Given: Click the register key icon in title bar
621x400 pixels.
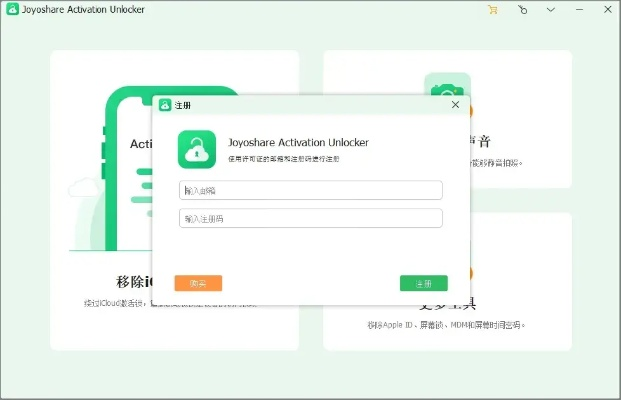Looking at the screenshot, I should point(522,10).
